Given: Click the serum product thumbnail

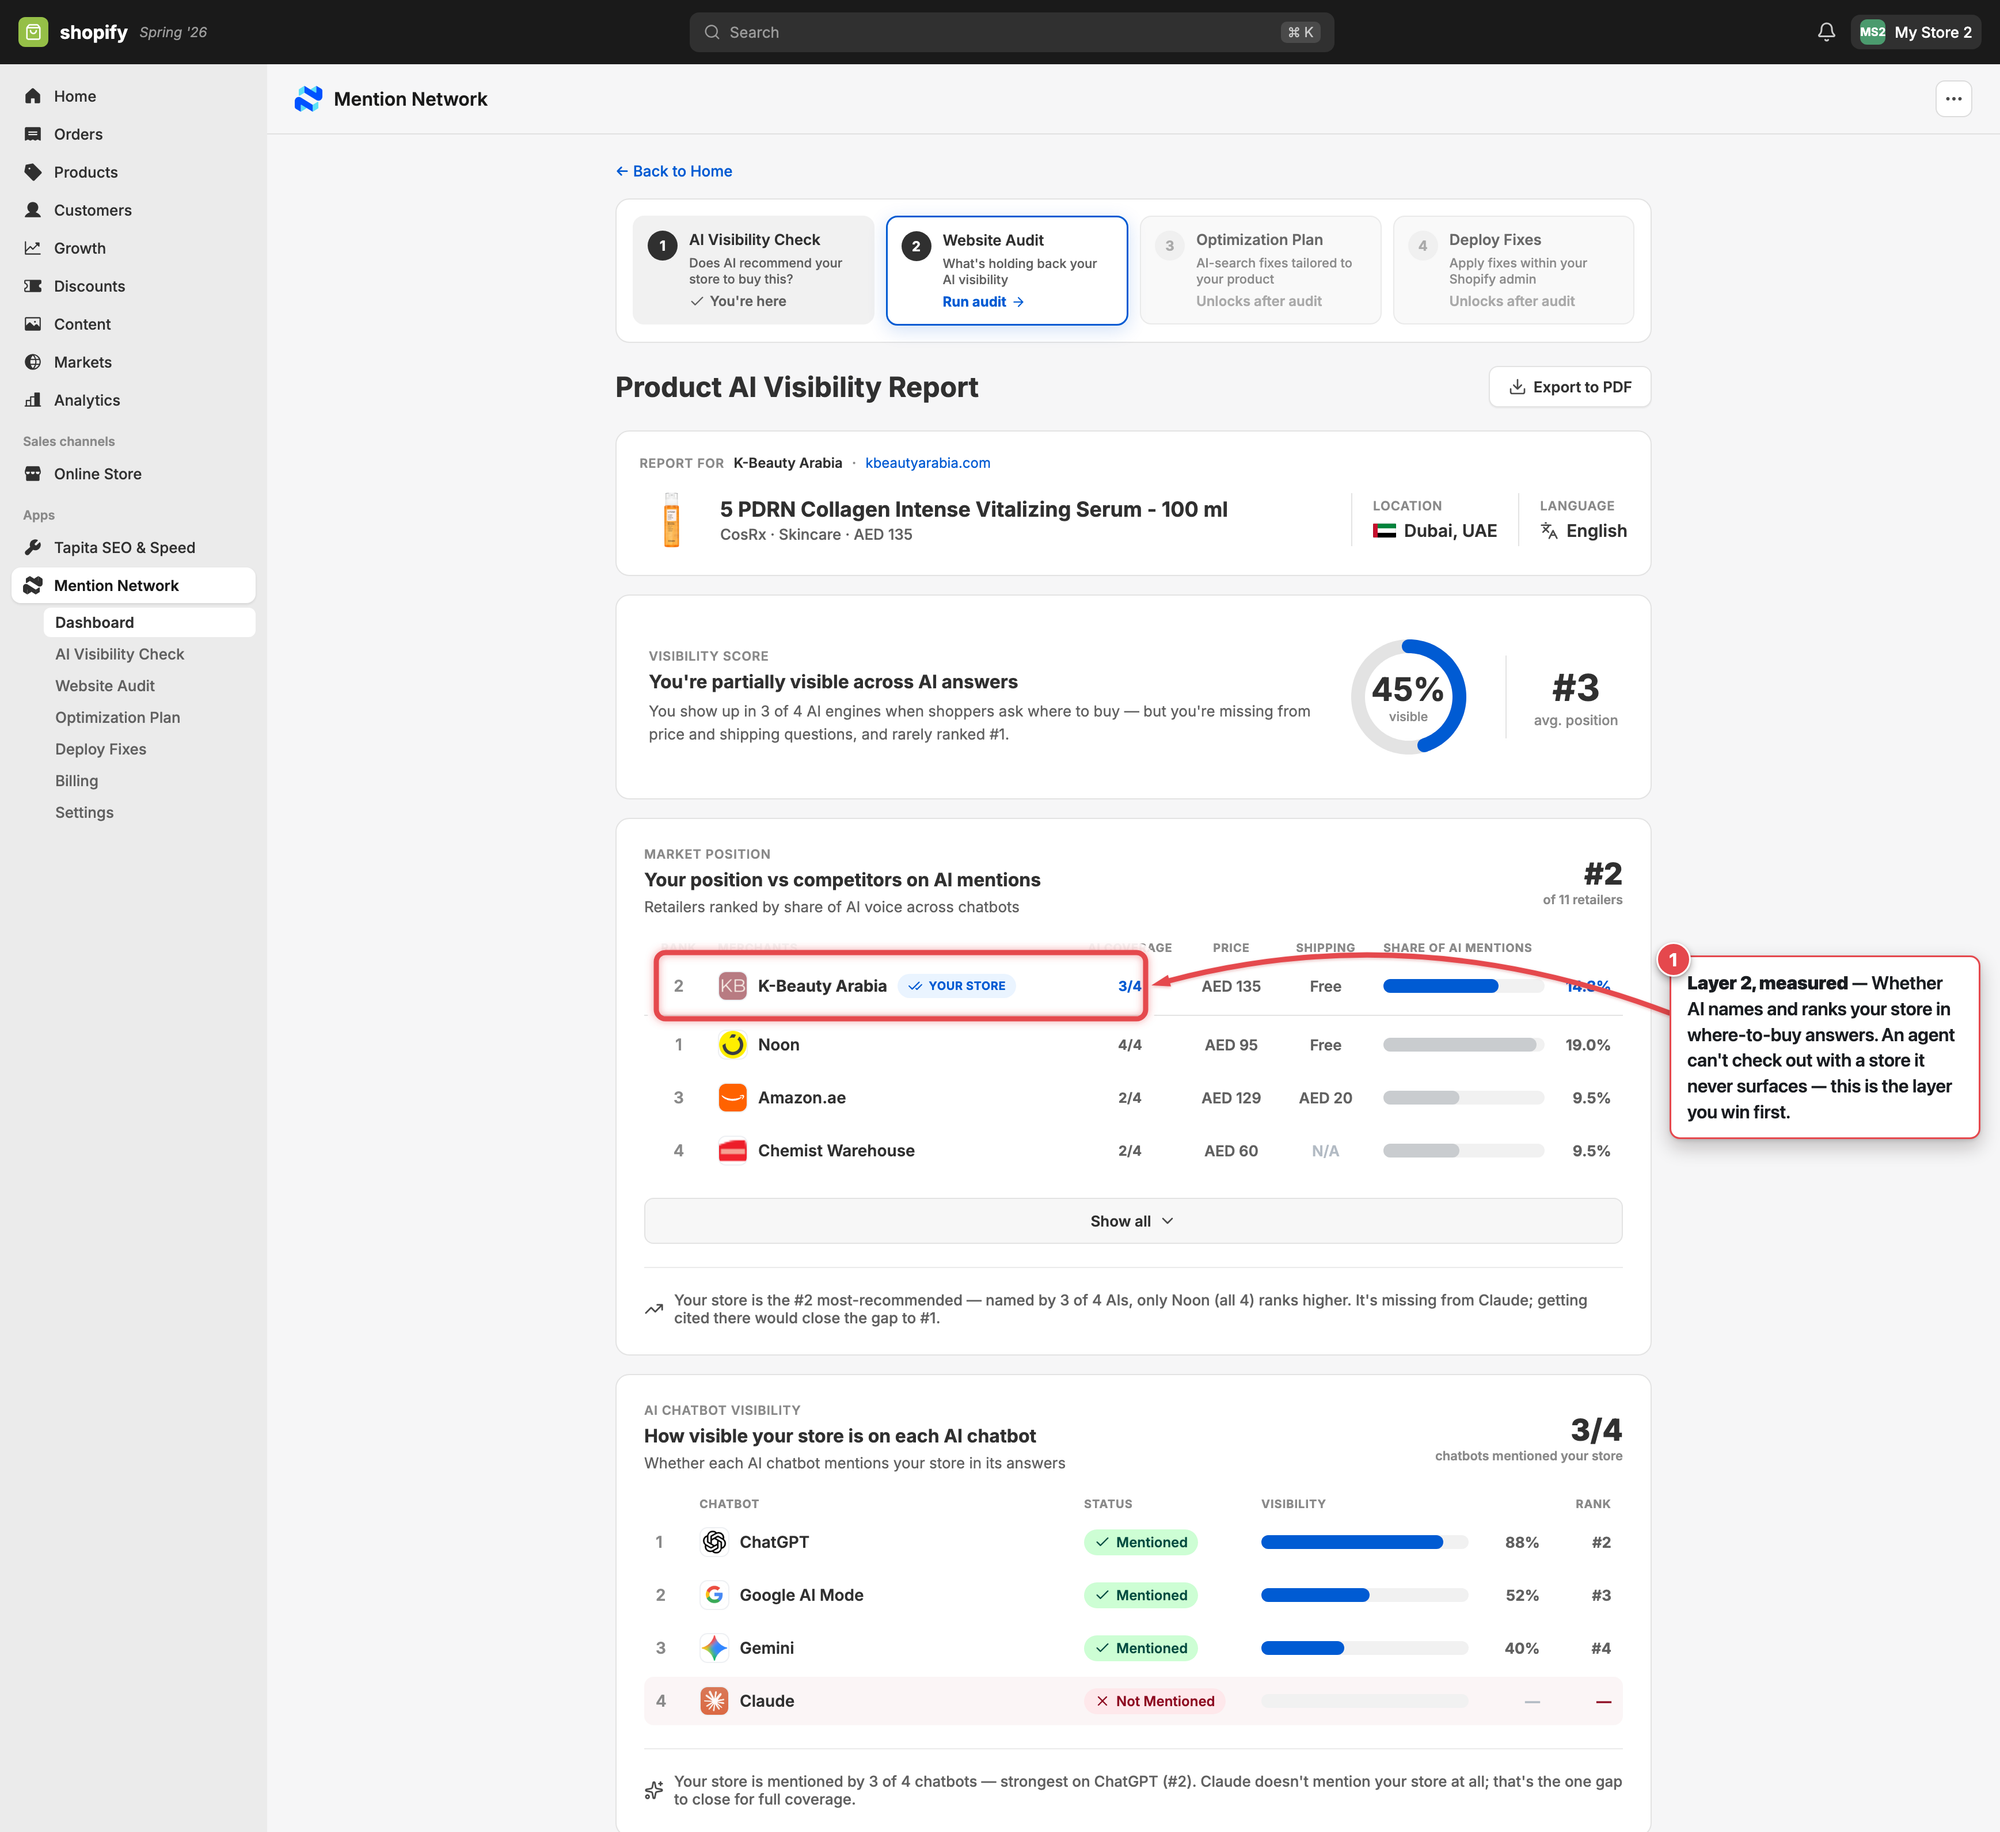Looking at the screenshot, I should pyautogui.click(x=671, y=520).
